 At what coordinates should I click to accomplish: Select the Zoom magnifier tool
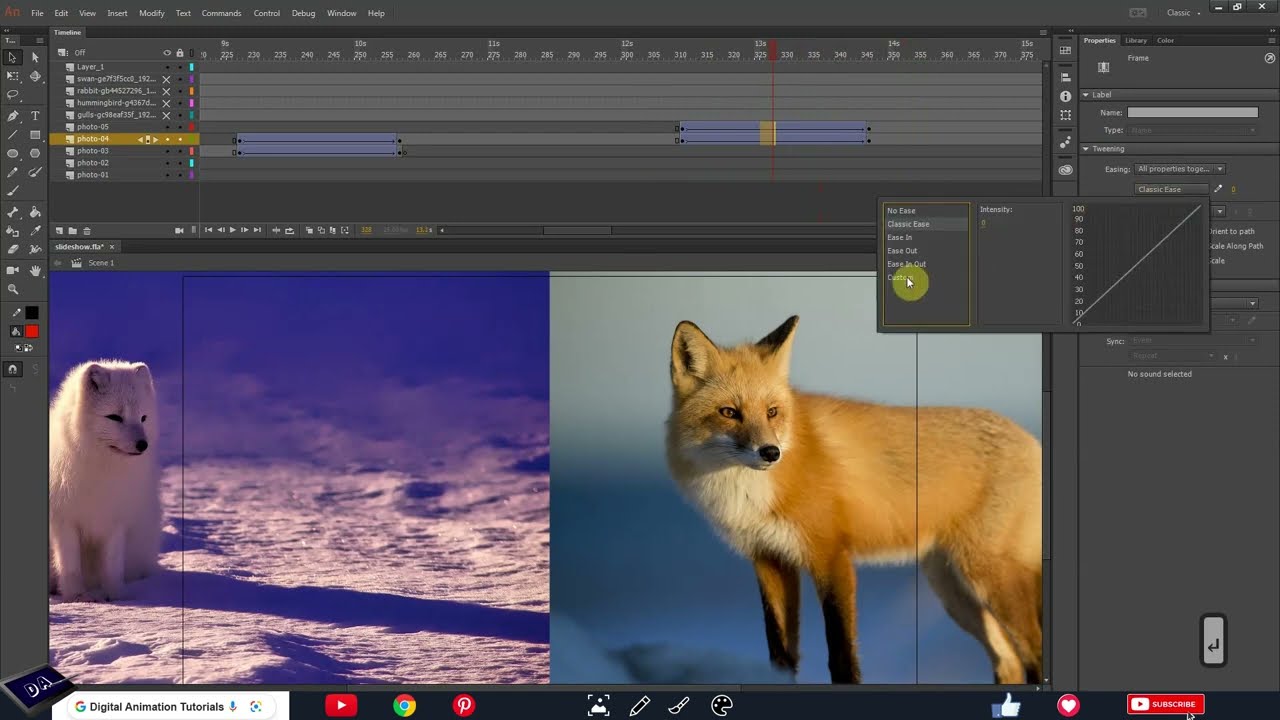(13, 289)
